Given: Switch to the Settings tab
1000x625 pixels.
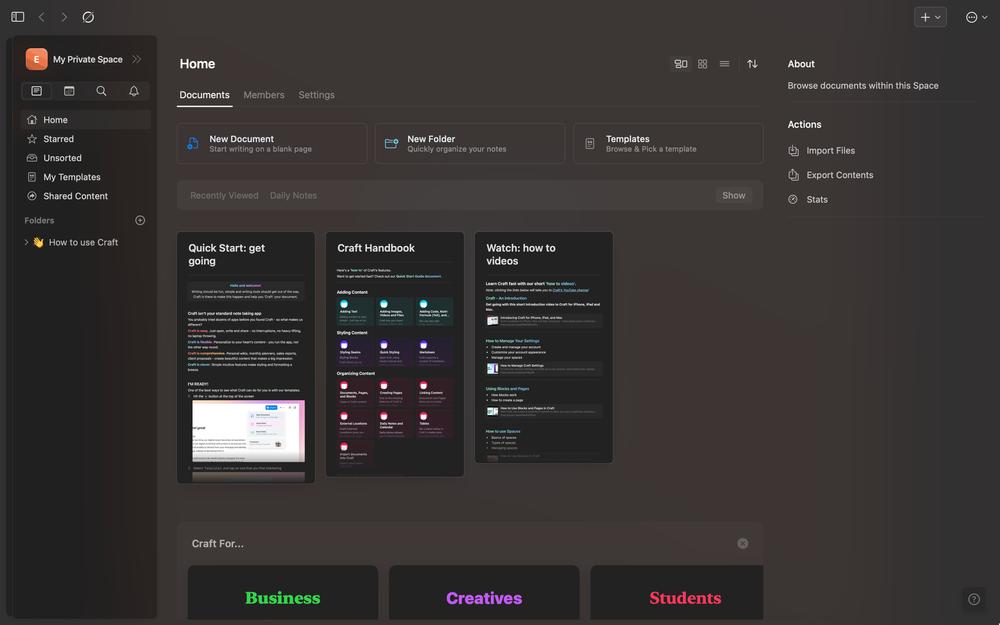Looking at the screenshot, I should 316,95.
